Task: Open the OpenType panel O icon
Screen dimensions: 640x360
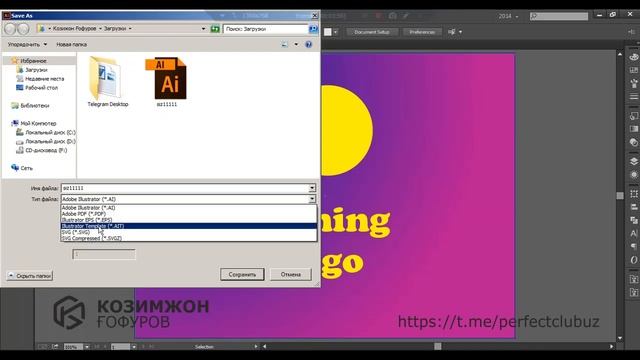Action: pyautogui.click(x=633, y=260)
